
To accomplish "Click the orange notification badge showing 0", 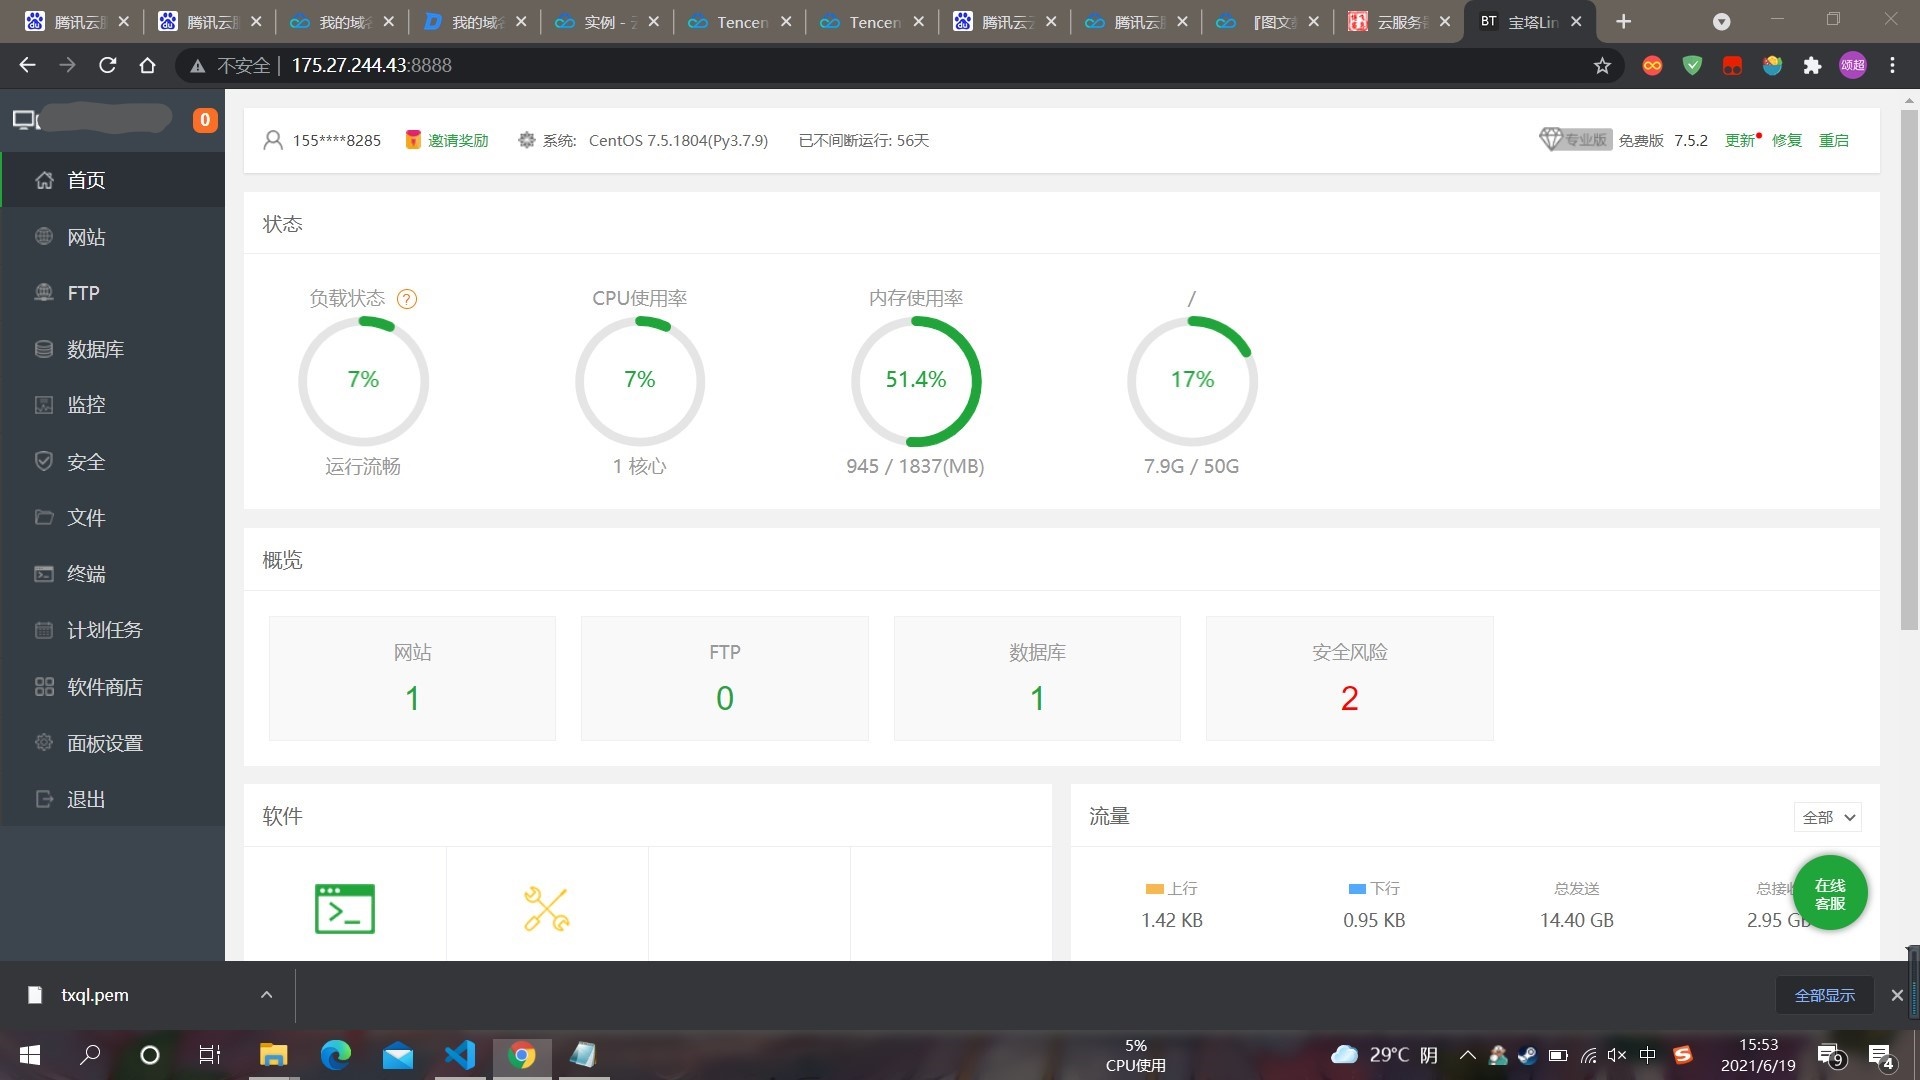I will (205, 120).
